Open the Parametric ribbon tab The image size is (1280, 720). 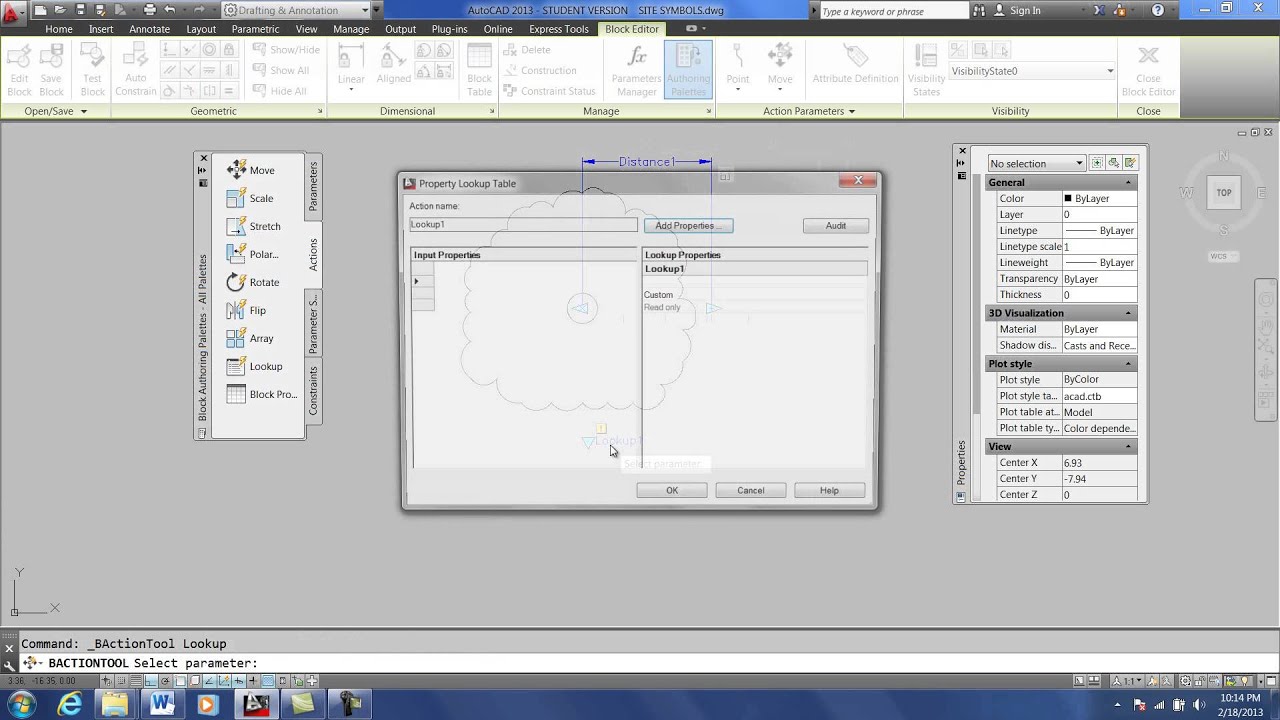(x=255, y=29)
